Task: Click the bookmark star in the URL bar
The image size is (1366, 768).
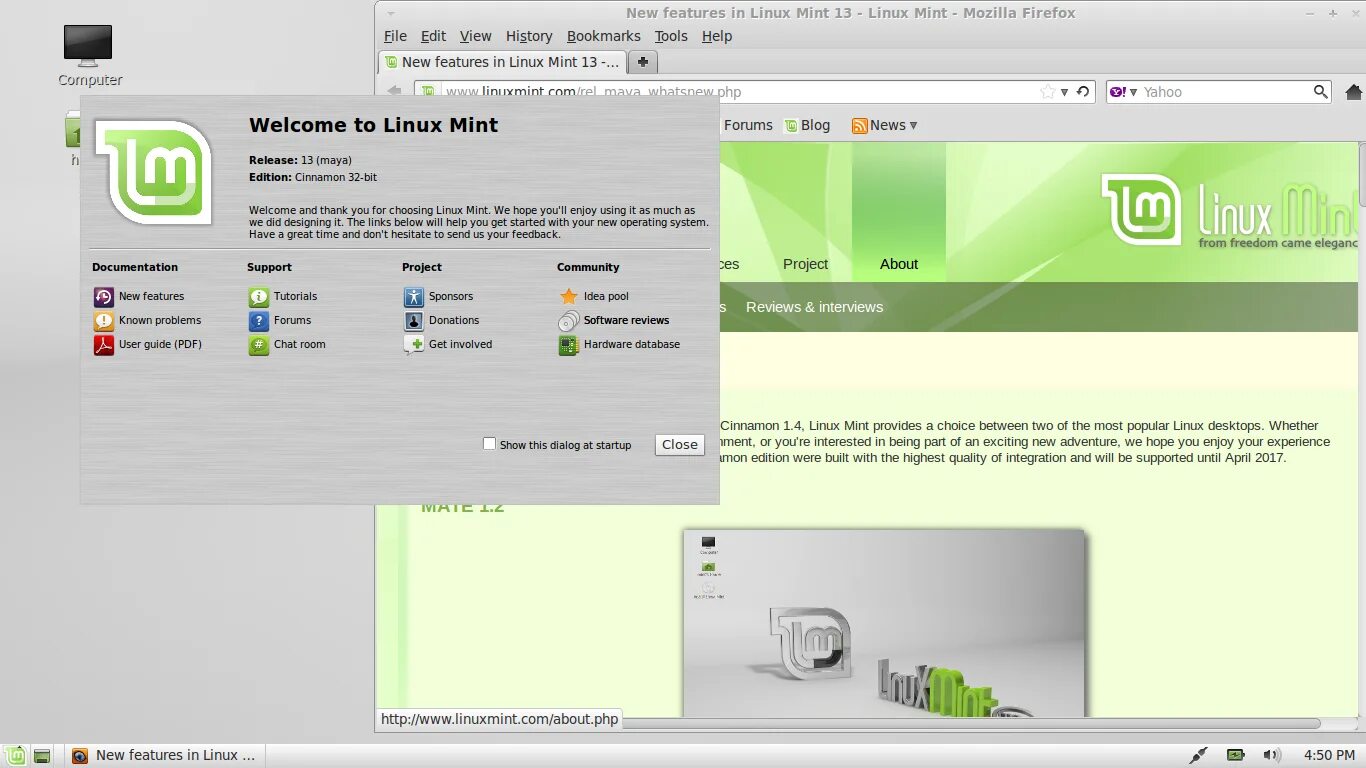Action: tap(1047, 92)
